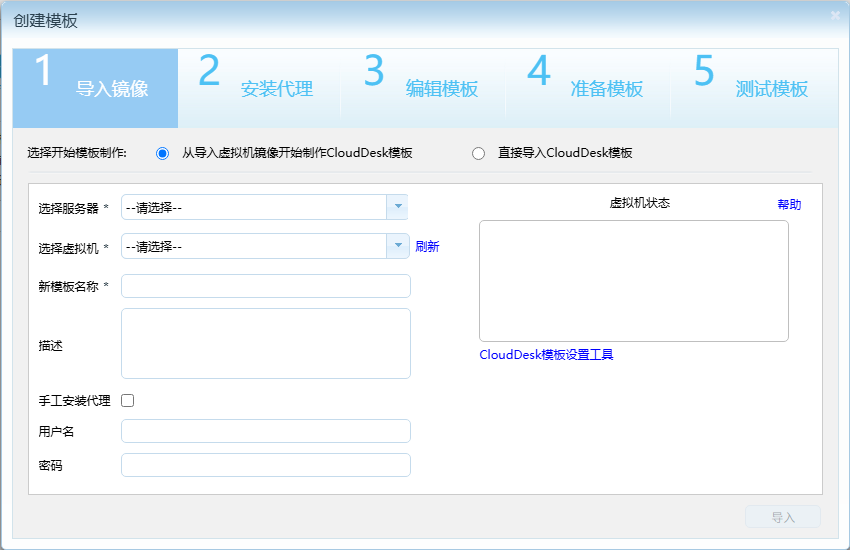Open step 3 编辑模板 tab
This screenshot has width=850, height=550.
coord(425,88)
